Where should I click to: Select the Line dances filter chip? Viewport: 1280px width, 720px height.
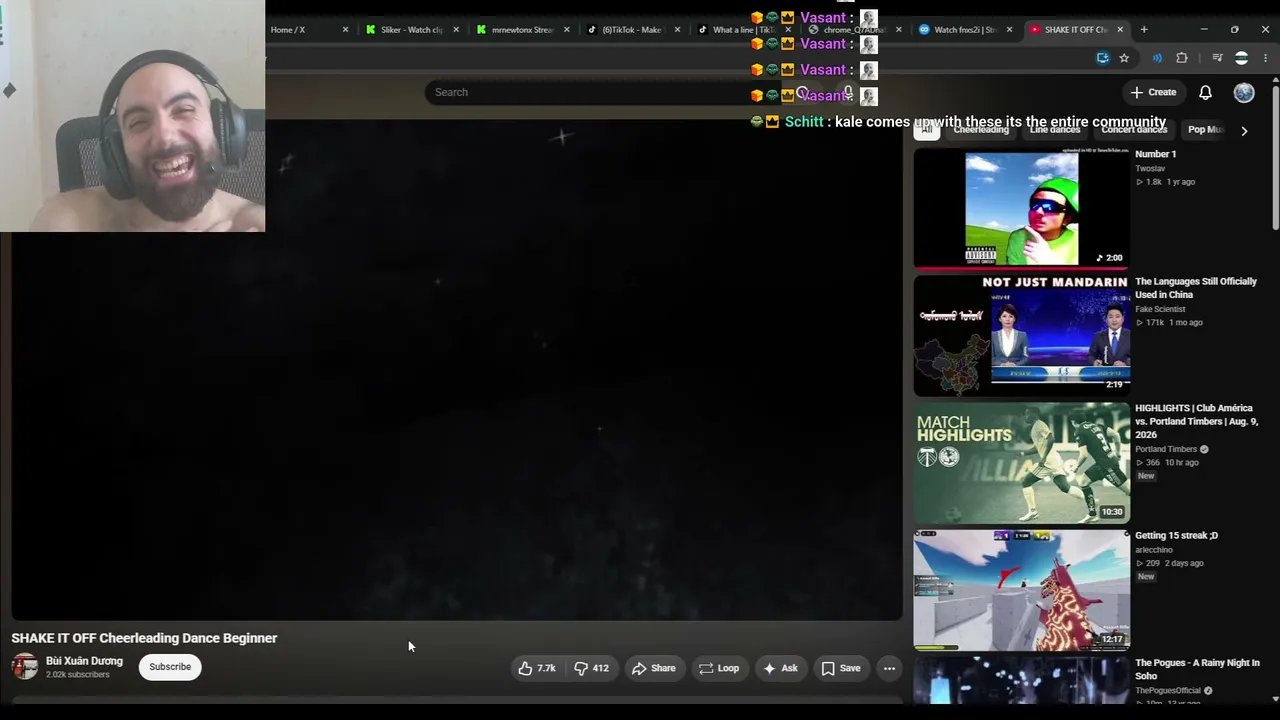click(1055, 130)
